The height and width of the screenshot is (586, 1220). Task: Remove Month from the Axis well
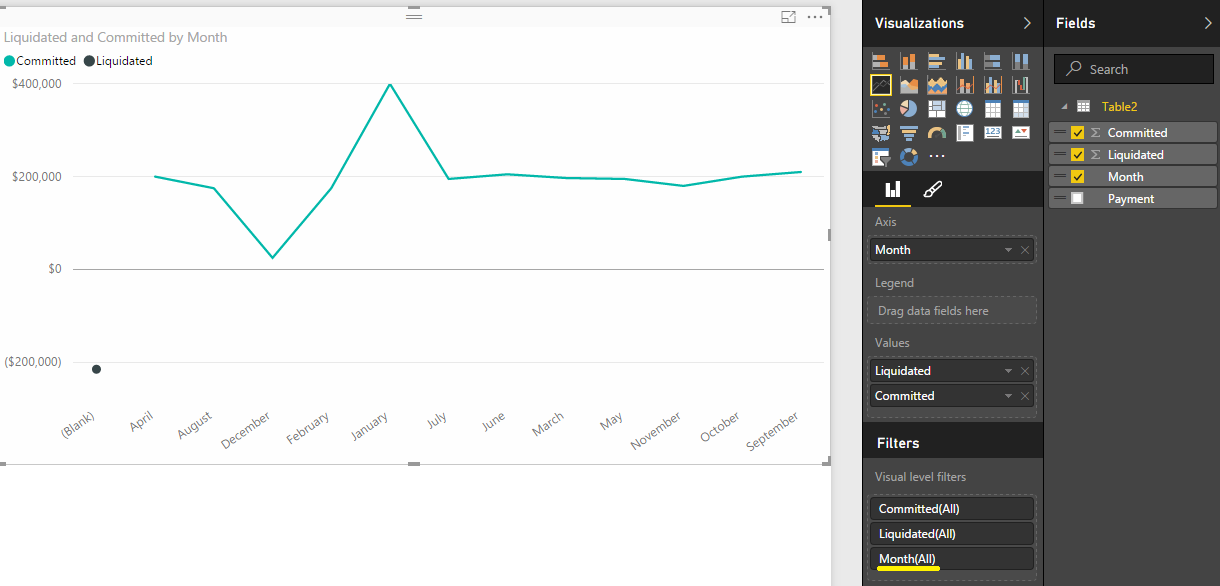click(x=1025, y=250)
